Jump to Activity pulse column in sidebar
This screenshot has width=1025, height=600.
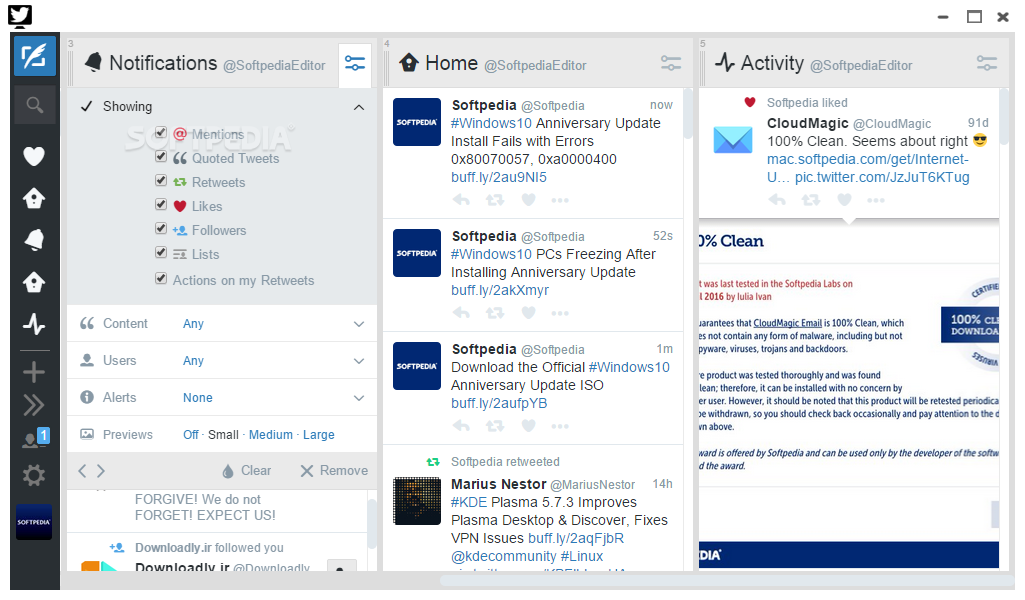[34, 324]
